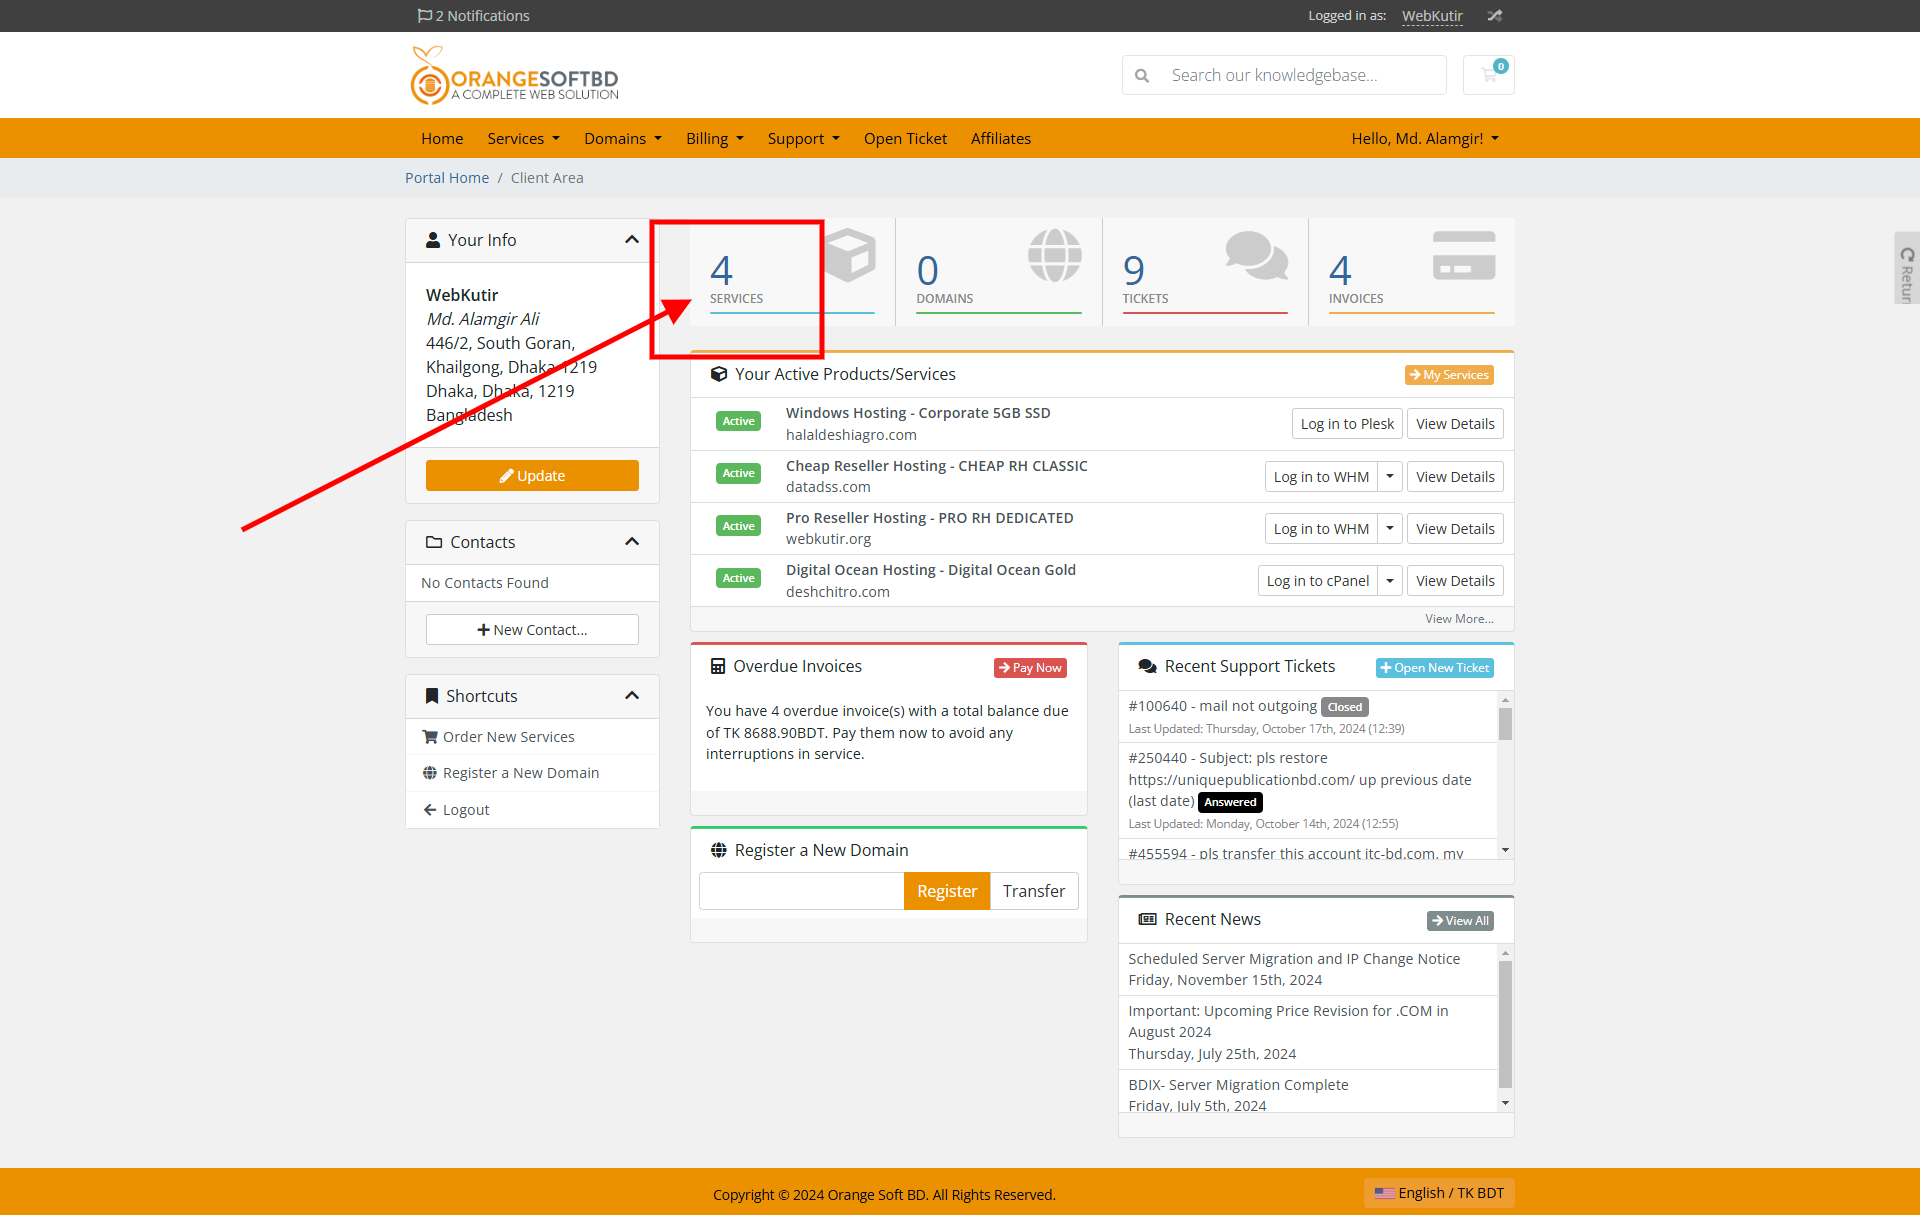Image resolution: width=1920 pixels, height=1216 pixels.
Task: Click the Invoices icon
Action: [x=1463, y=258]
